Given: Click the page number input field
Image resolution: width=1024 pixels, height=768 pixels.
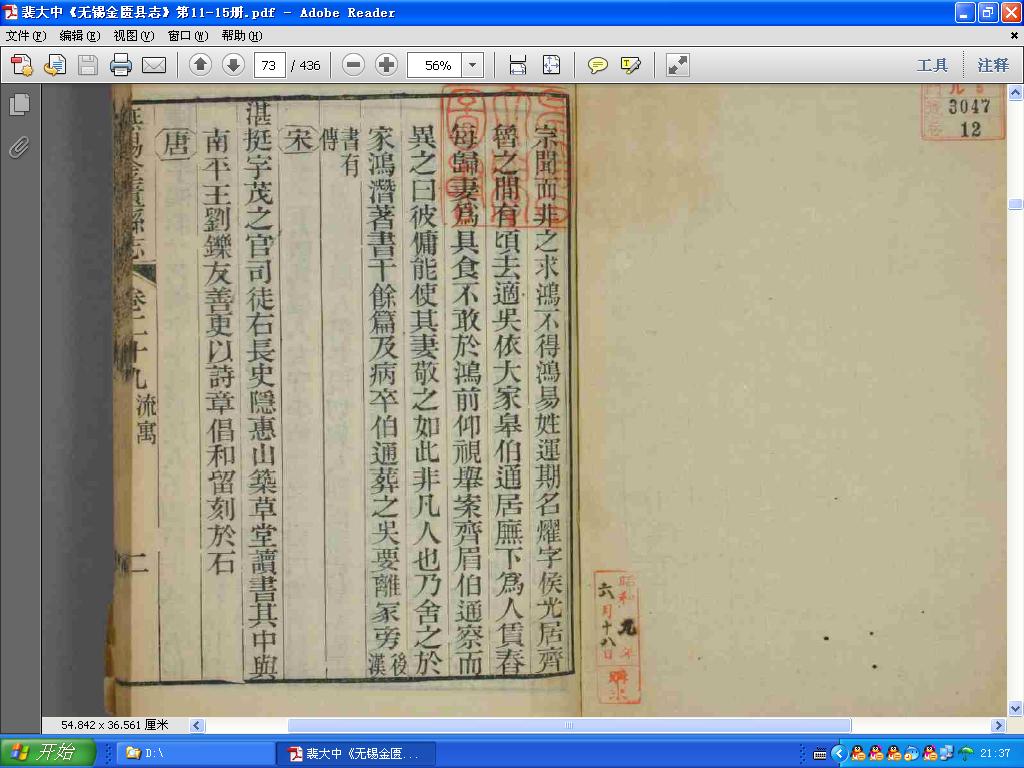Looking at the screenshot, I should (269, 65).
